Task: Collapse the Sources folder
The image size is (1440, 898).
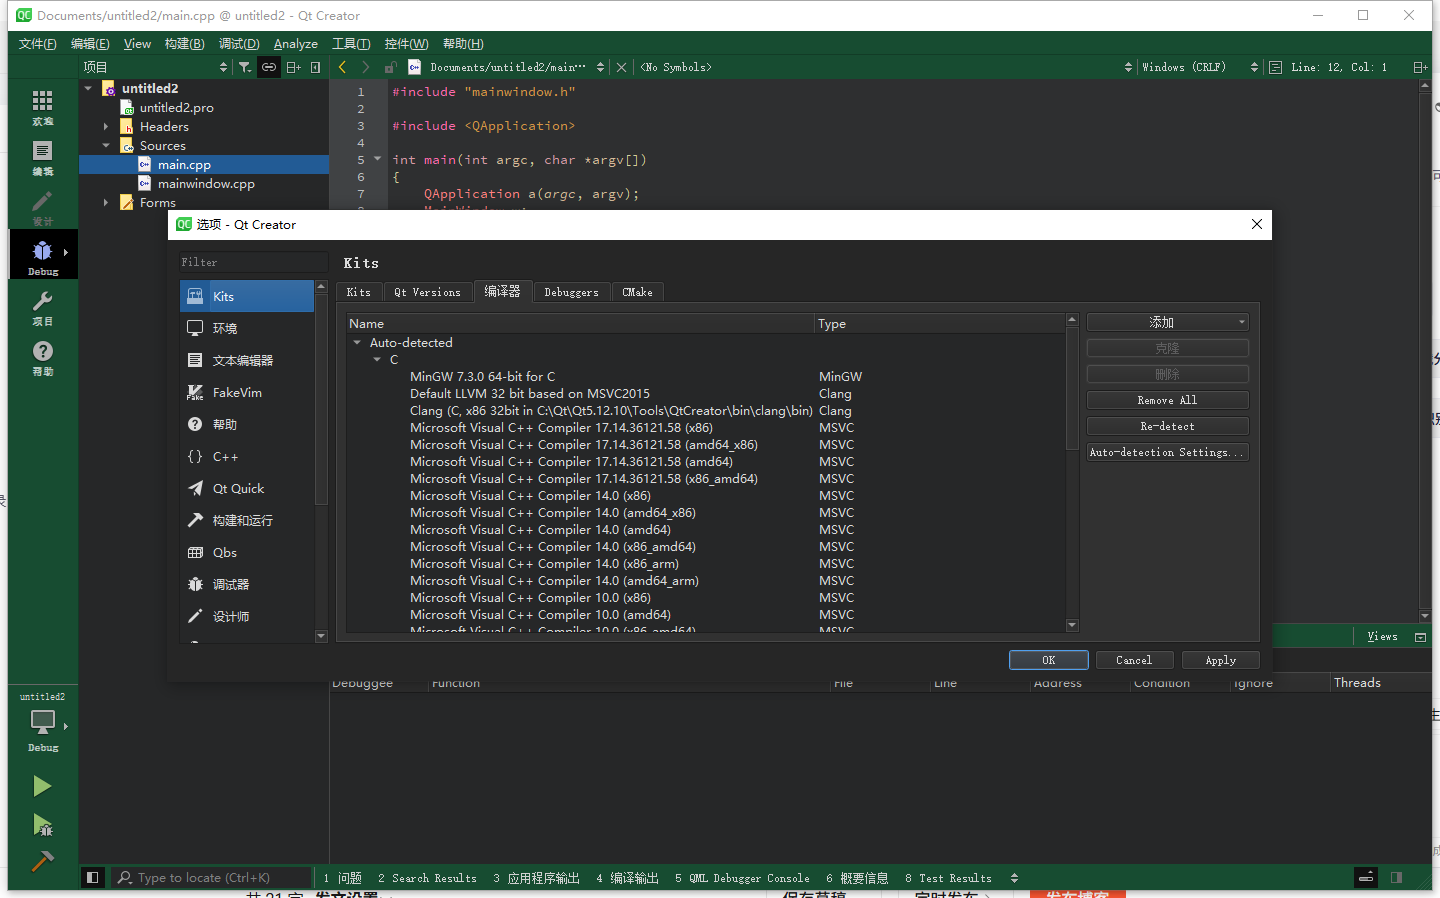Action: 106,146
